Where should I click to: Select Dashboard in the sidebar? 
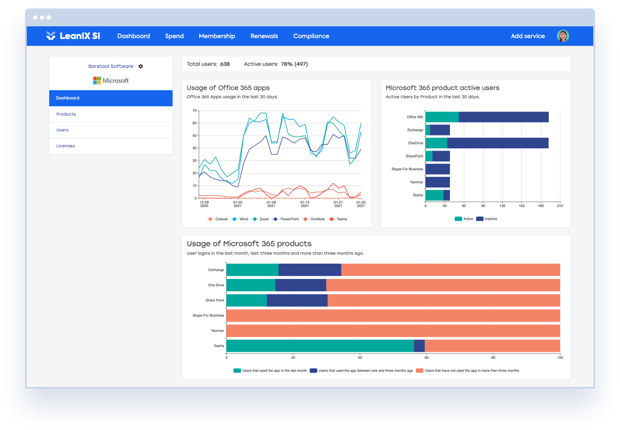point(111,98)
